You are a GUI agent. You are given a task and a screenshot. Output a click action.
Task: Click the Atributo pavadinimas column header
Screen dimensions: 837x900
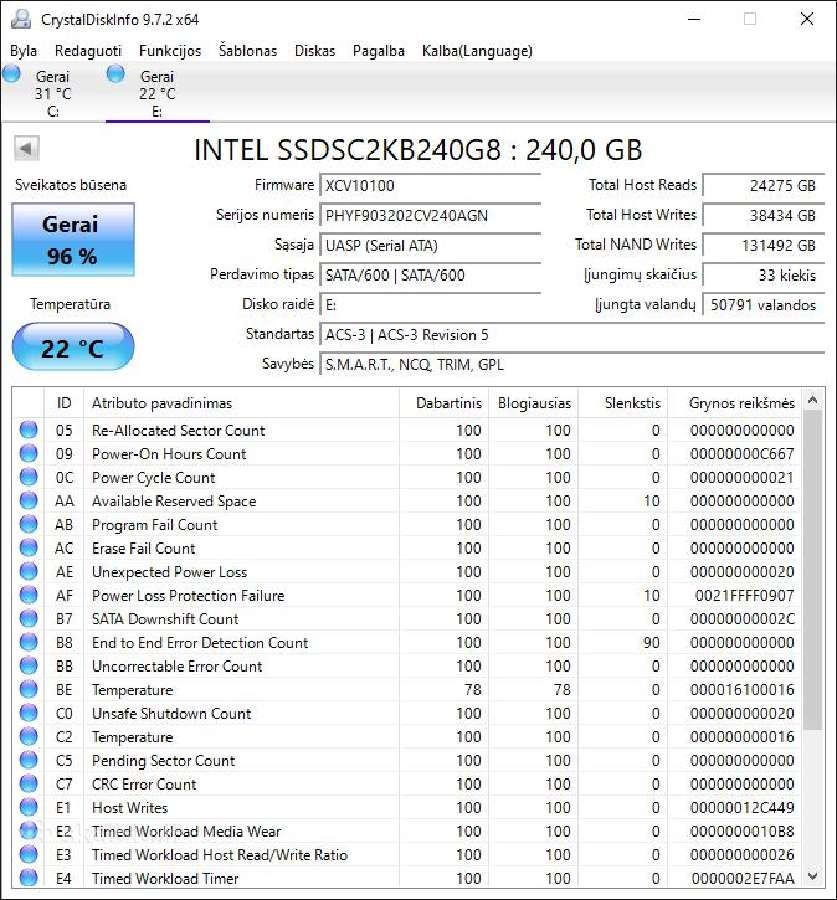(241, 403)
